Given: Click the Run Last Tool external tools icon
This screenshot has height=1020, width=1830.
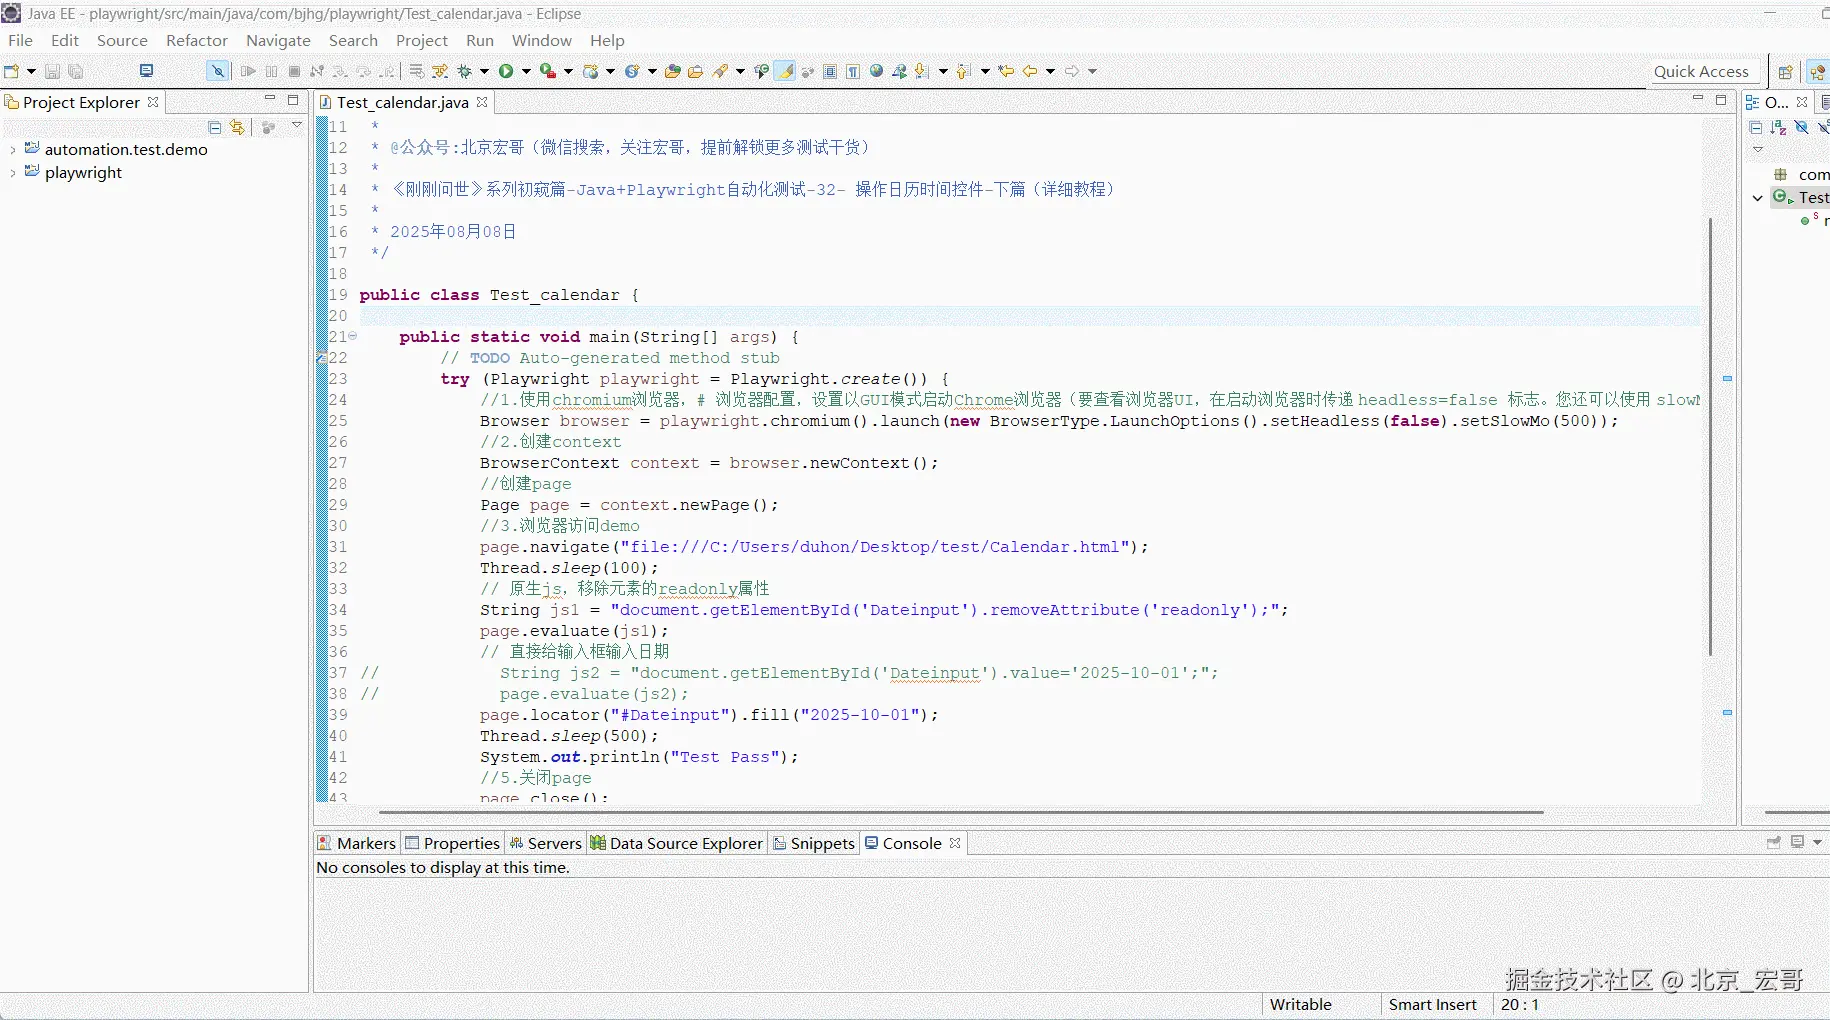Looking at the screenshot, I should click(547, 71).
